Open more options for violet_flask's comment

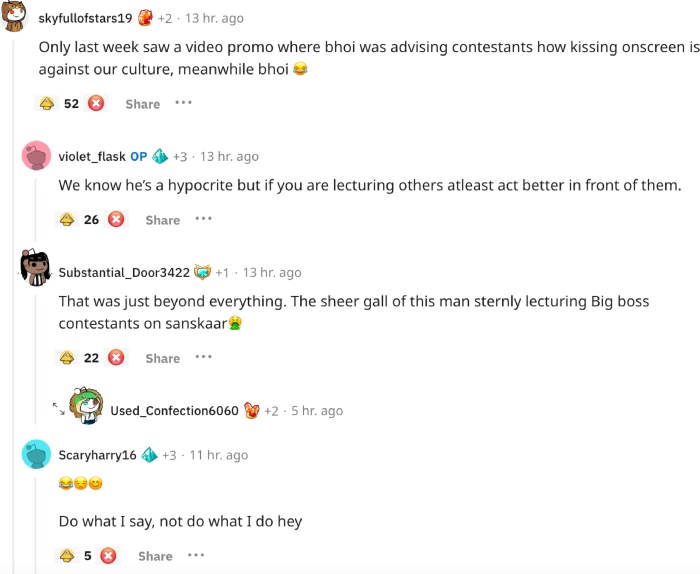coord(203,218)
